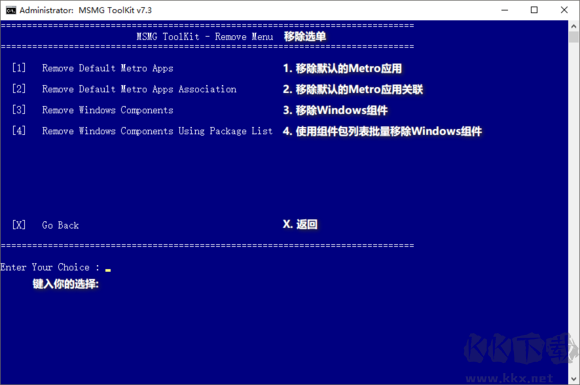
Task: Click the vertical scrollbar track below thumb
Action: click(573, 207)
